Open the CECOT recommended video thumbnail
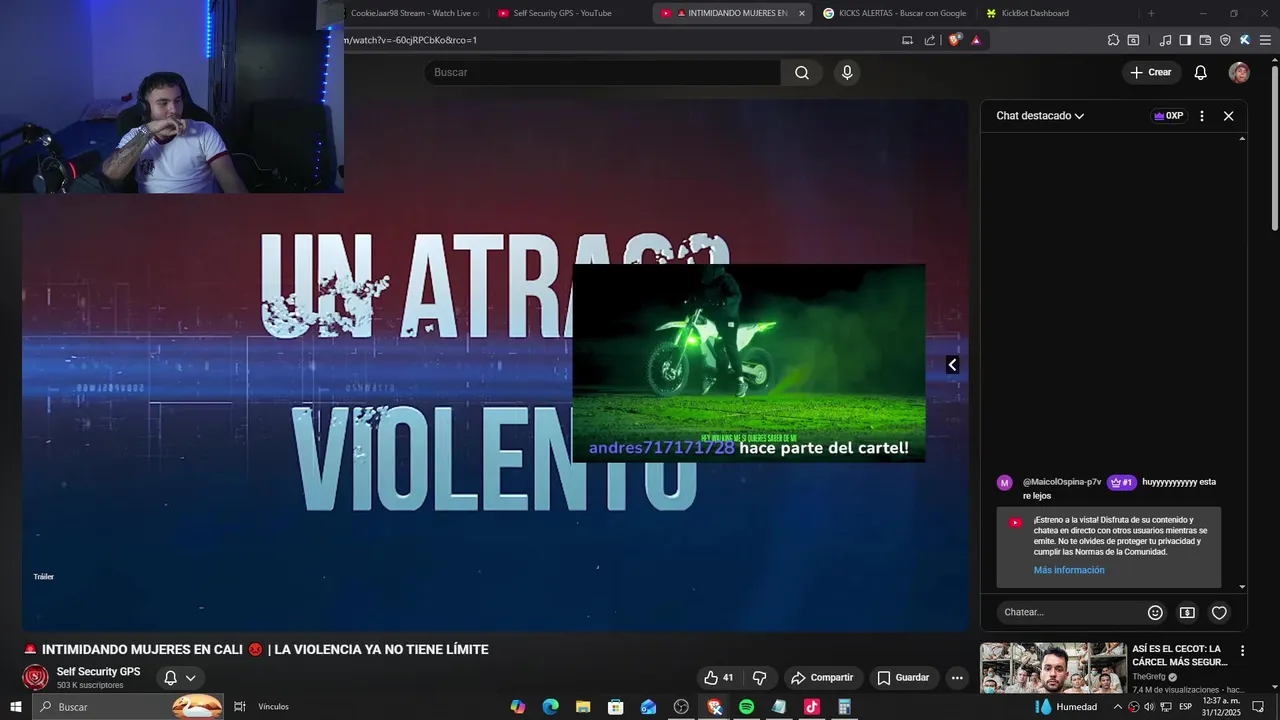The height and width of the screenshot is (720, 1280). [1053, 668]
